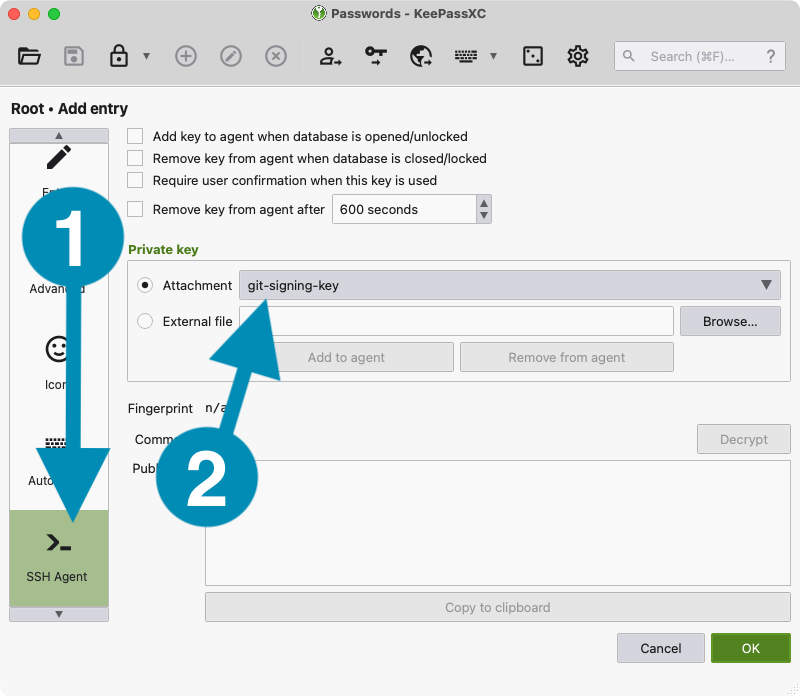The image size is (800, 696).
Task: Switch to the SSH Agent section
Action: point(58,556)
